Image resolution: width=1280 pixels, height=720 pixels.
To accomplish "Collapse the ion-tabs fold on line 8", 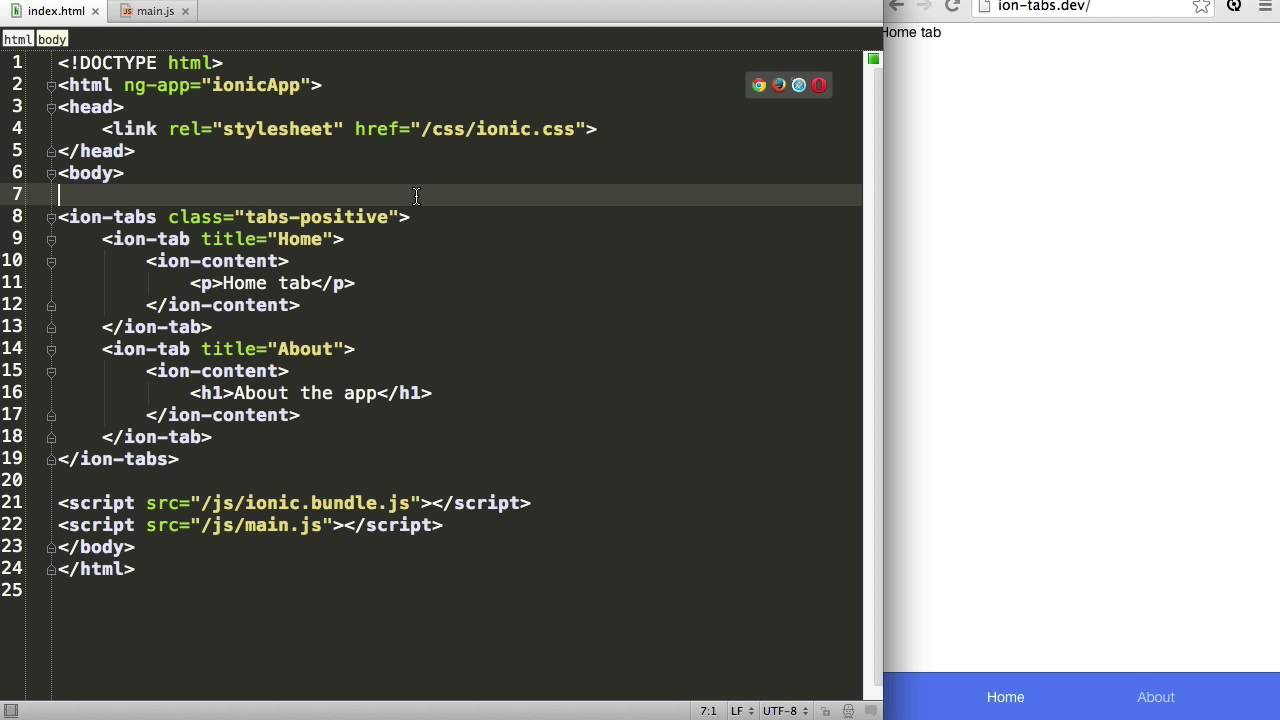I will (x=50, y=217).
